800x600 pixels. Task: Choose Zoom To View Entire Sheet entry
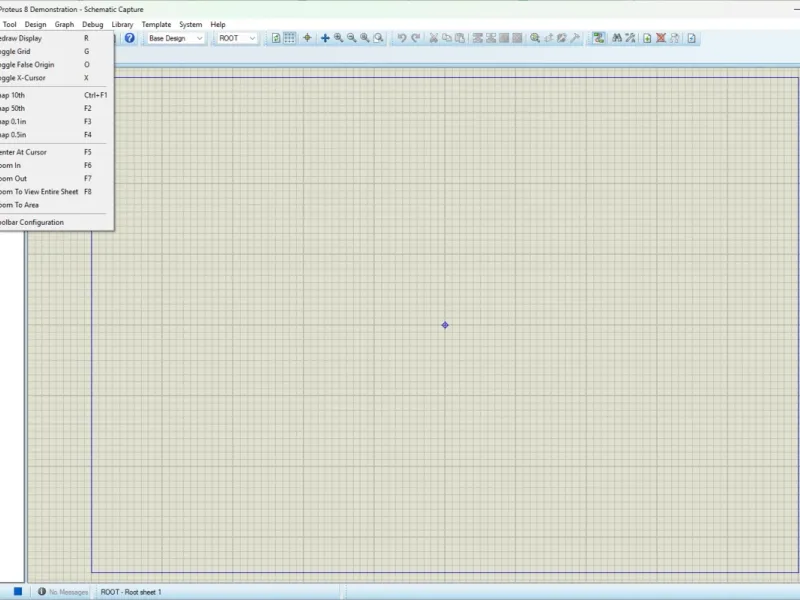55,192
